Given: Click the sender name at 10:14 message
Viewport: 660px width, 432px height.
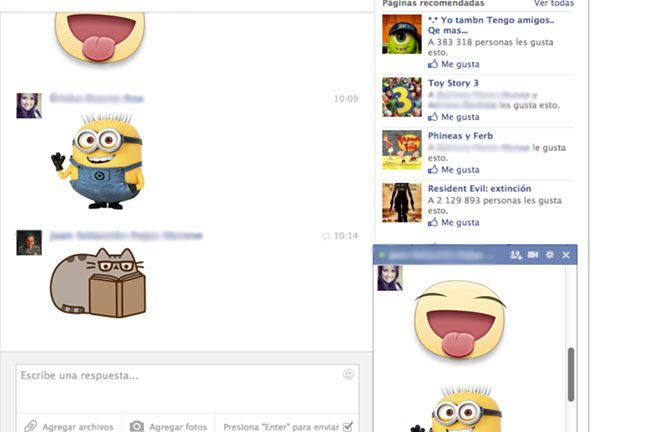Looking at the screenshot, I should [x=126, y=235].
